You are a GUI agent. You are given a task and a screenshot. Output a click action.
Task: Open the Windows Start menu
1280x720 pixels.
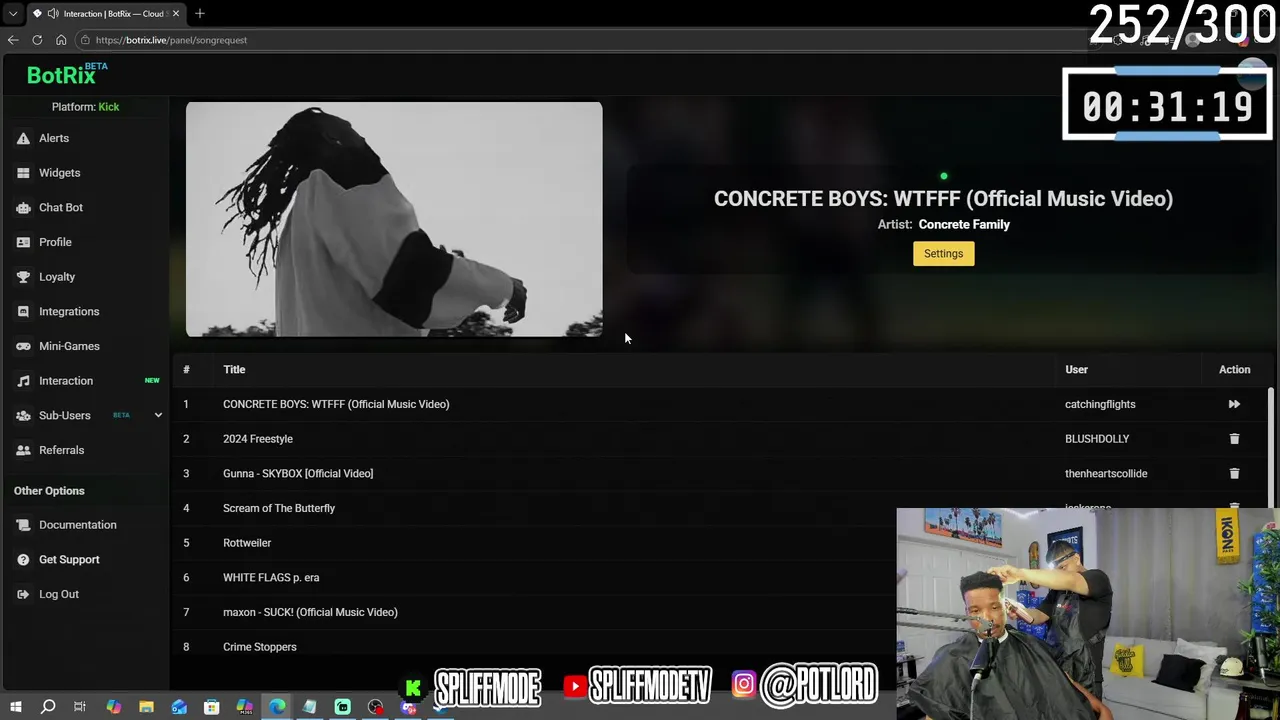point(15,707)
